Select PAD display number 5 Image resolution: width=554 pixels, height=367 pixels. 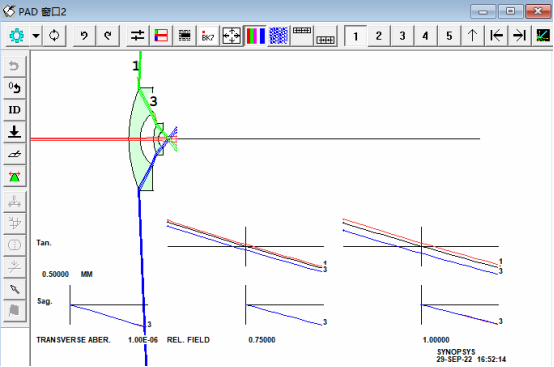449,36
